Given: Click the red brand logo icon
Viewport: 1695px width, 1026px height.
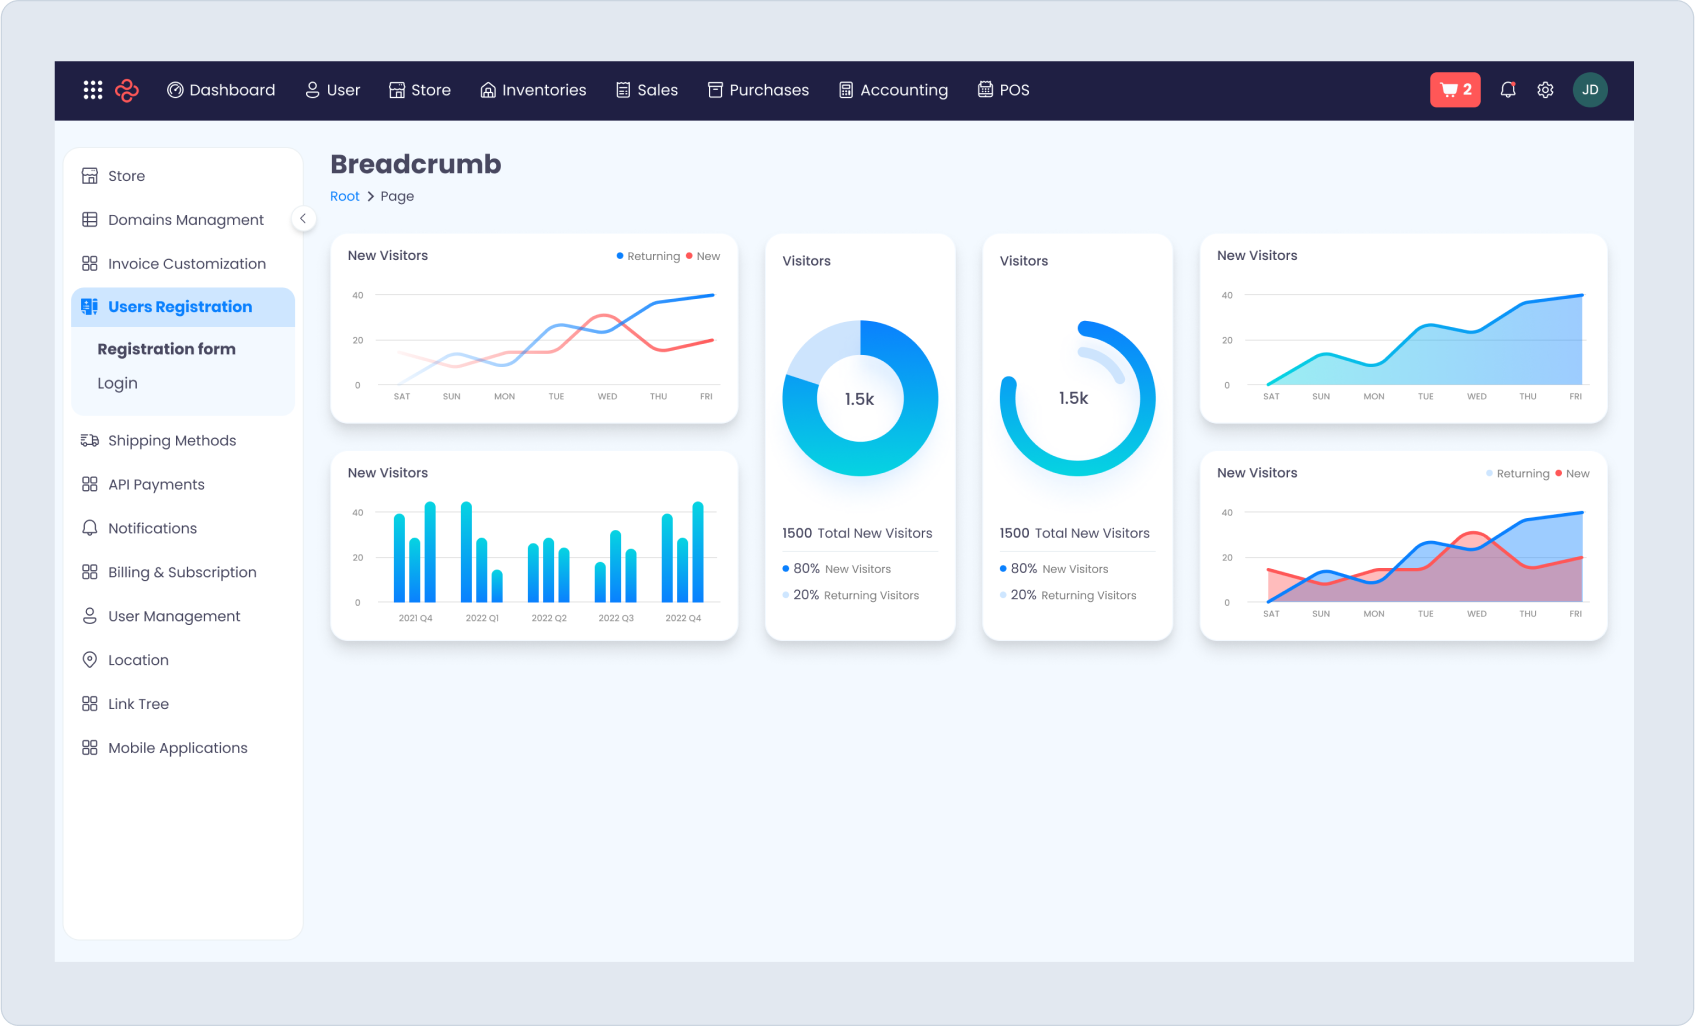Looking at the screenshot, I should tap(127, 90).
